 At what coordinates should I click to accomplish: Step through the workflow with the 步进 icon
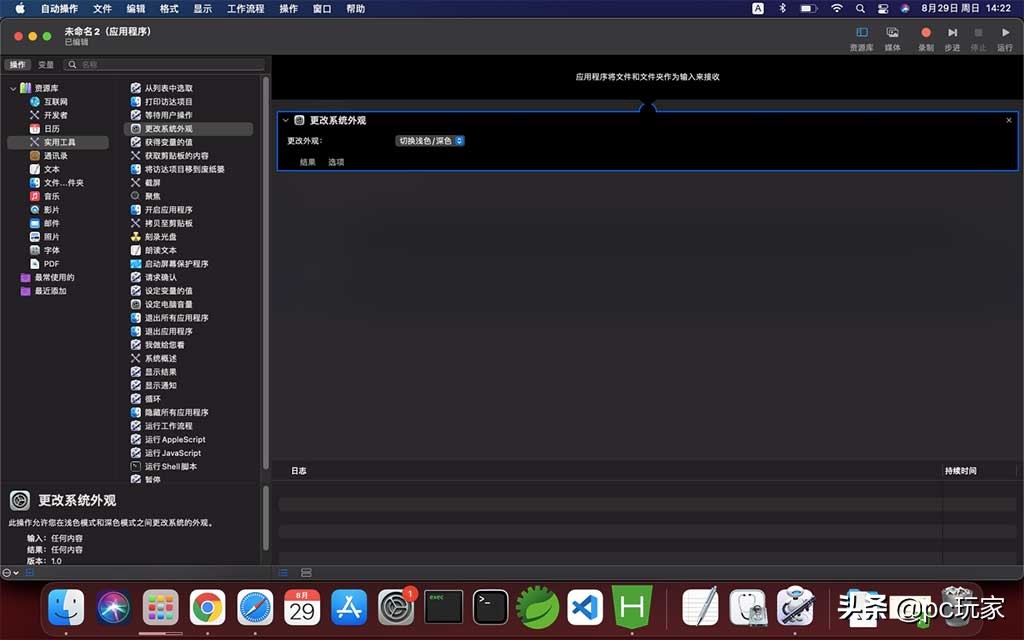point(951,32)
